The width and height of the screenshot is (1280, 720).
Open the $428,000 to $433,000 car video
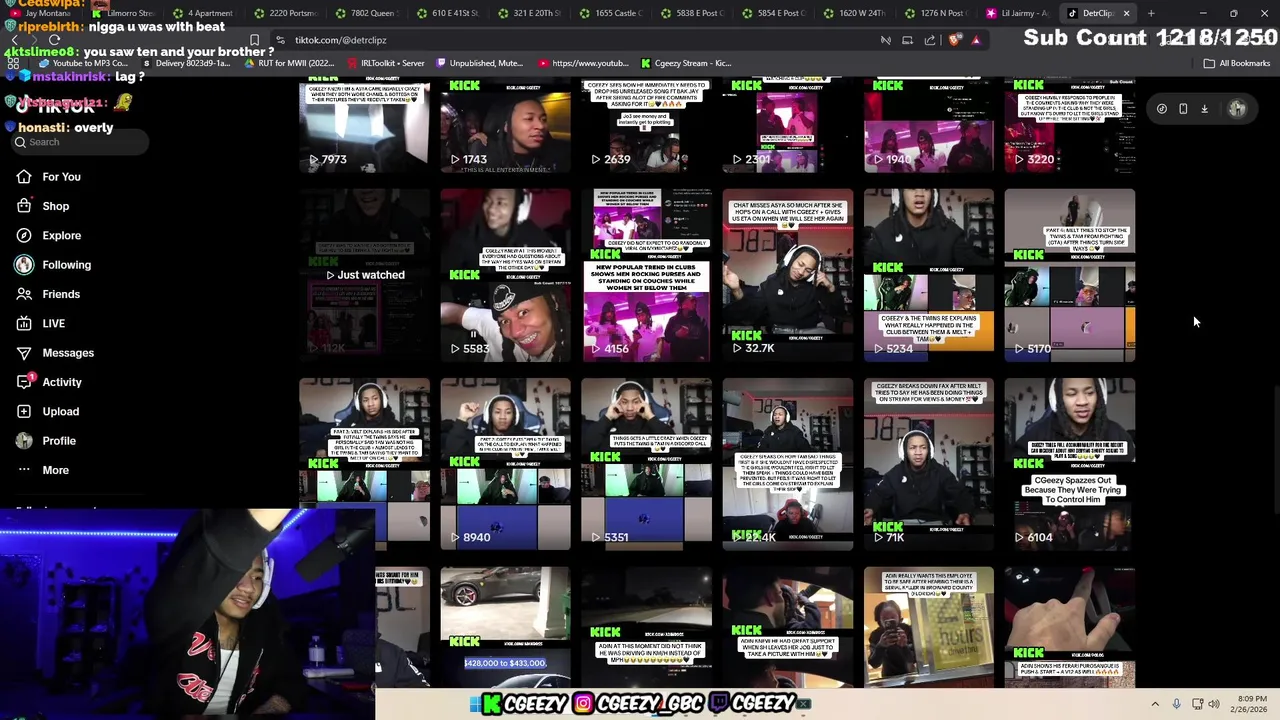505,627
